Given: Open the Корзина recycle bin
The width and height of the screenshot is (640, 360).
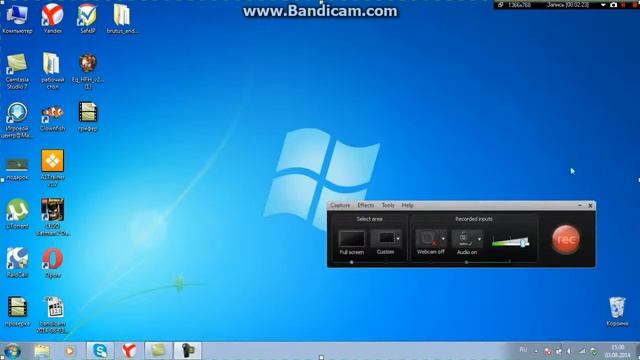Looking at the screenshot, I should [x=617, y=311].
